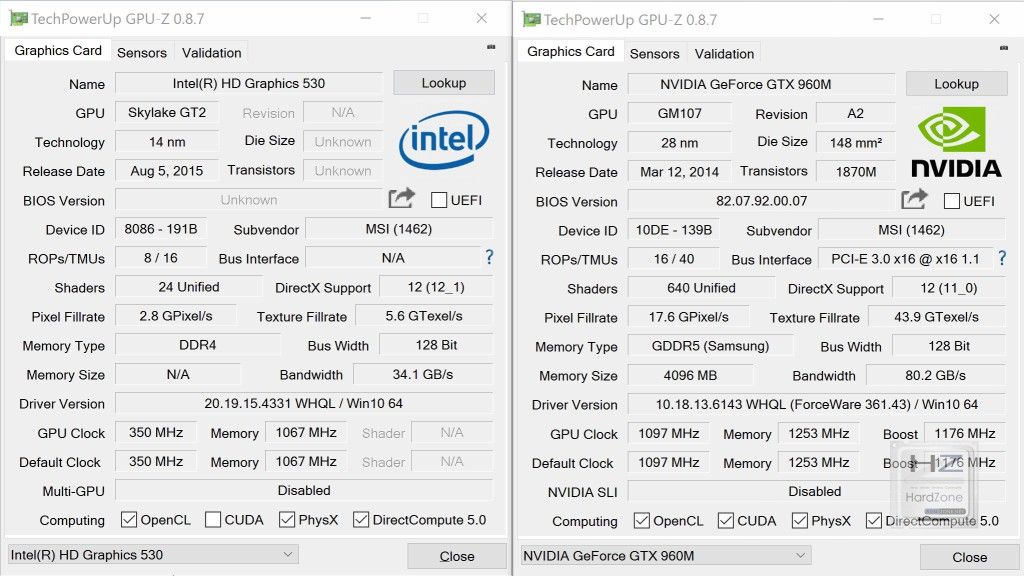Click the 43.9 GTexel/s texture fillrate value
The image size is (1024, 576).
coord(936,317)
